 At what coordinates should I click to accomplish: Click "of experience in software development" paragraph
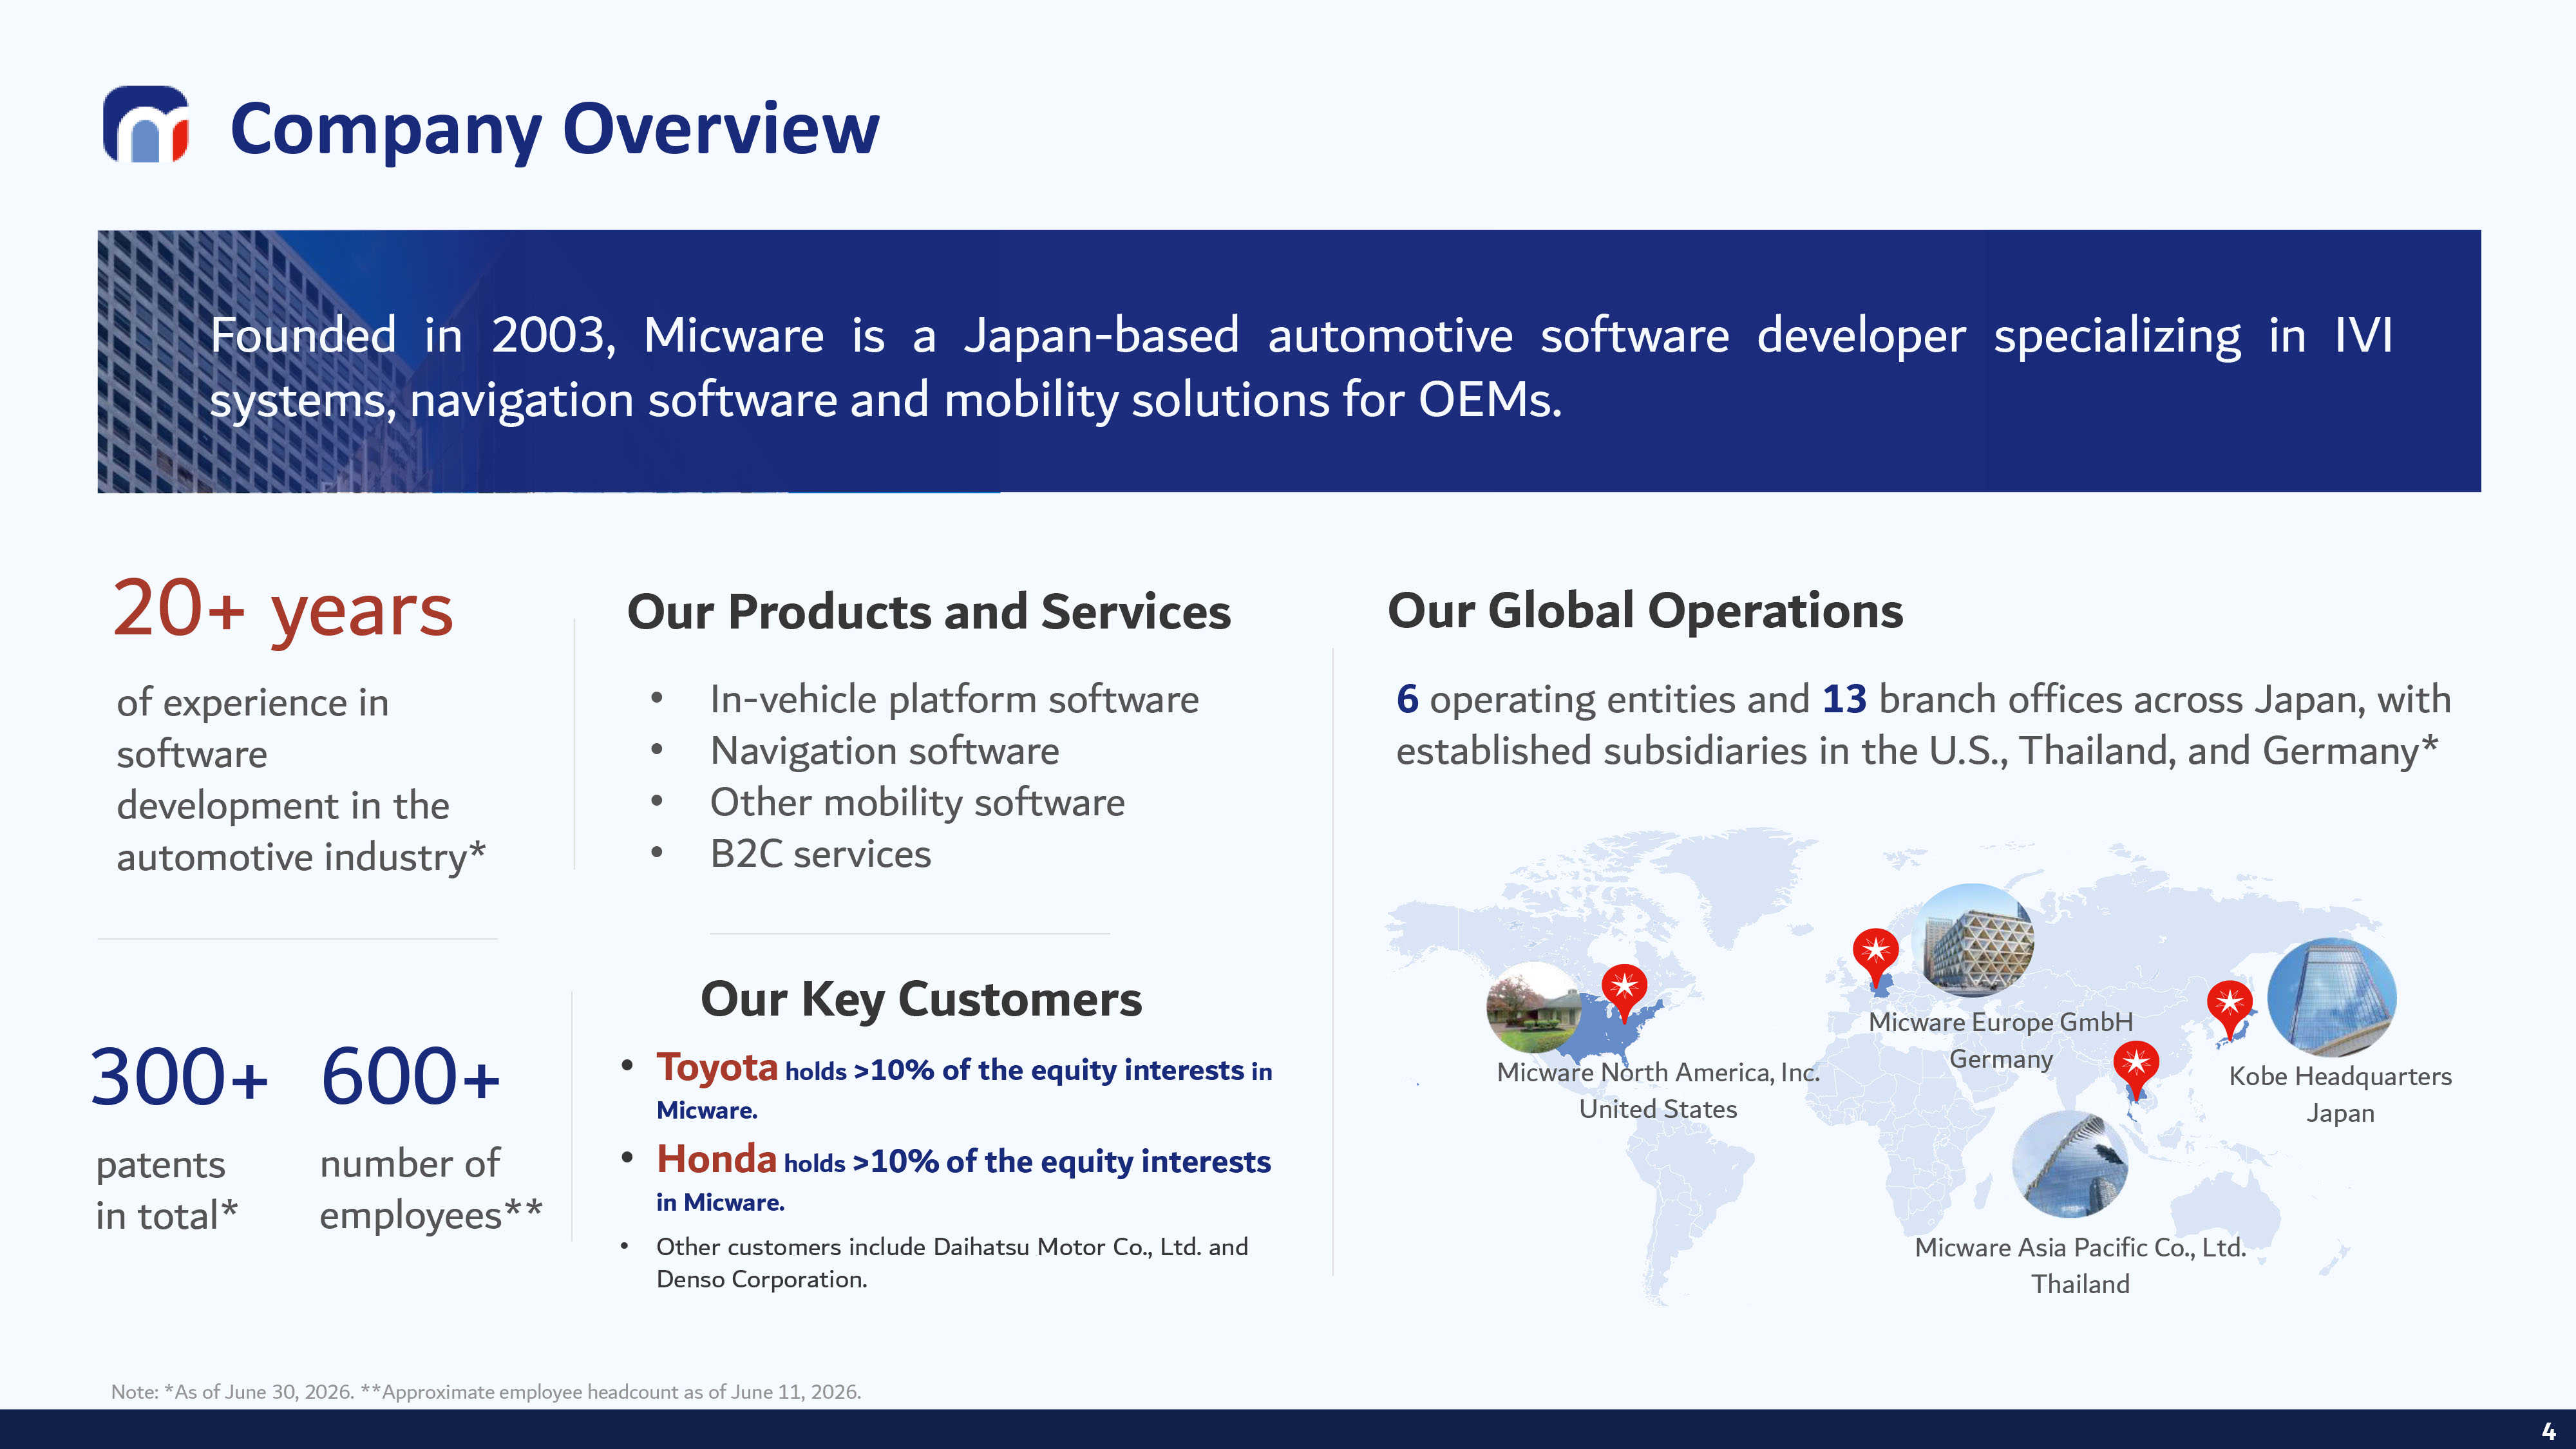[x=301, y=780]
